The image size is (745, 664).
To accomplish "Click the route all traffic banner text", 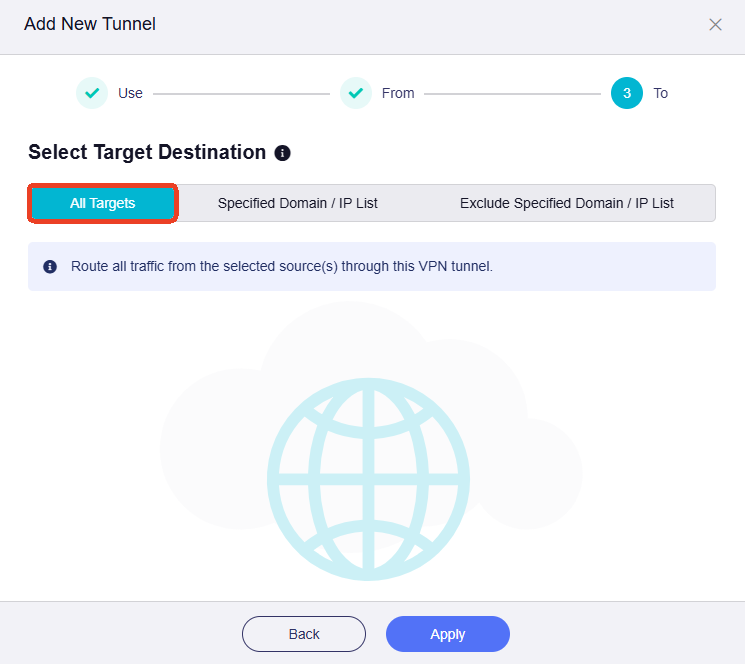I will [282, 267].
